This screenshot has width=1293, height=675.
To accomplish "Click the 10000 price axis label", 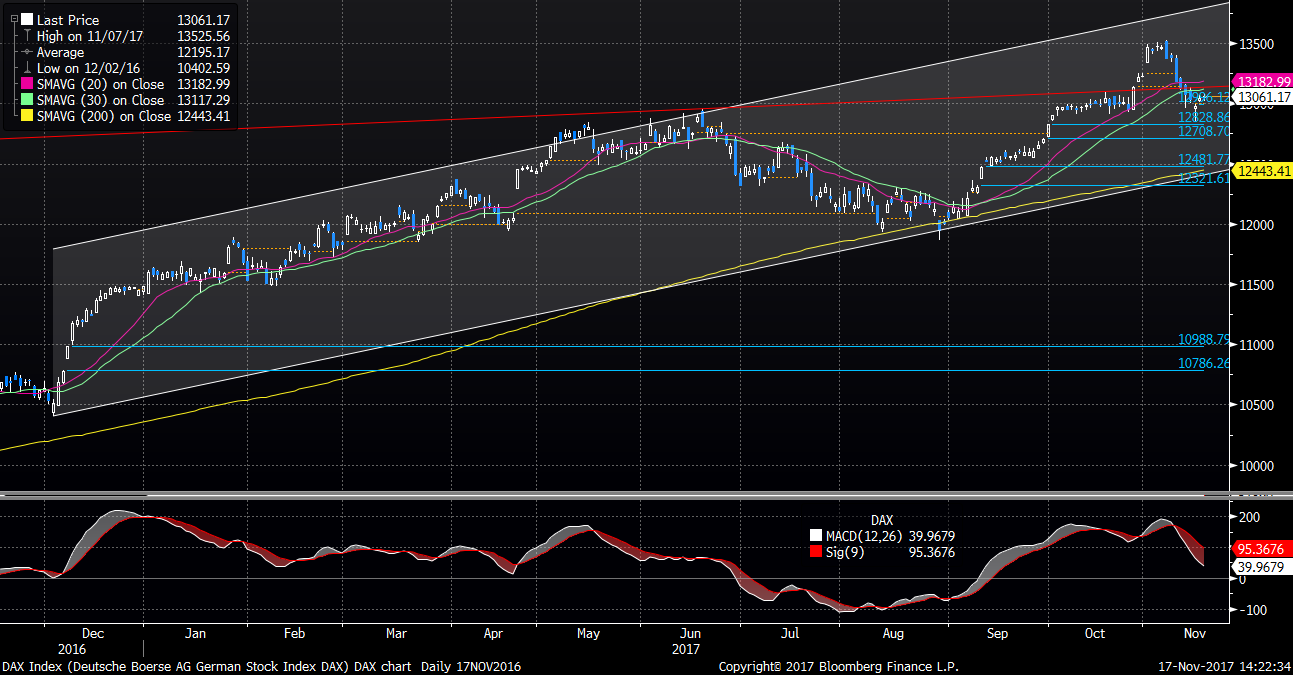I will coord(1256,465).
